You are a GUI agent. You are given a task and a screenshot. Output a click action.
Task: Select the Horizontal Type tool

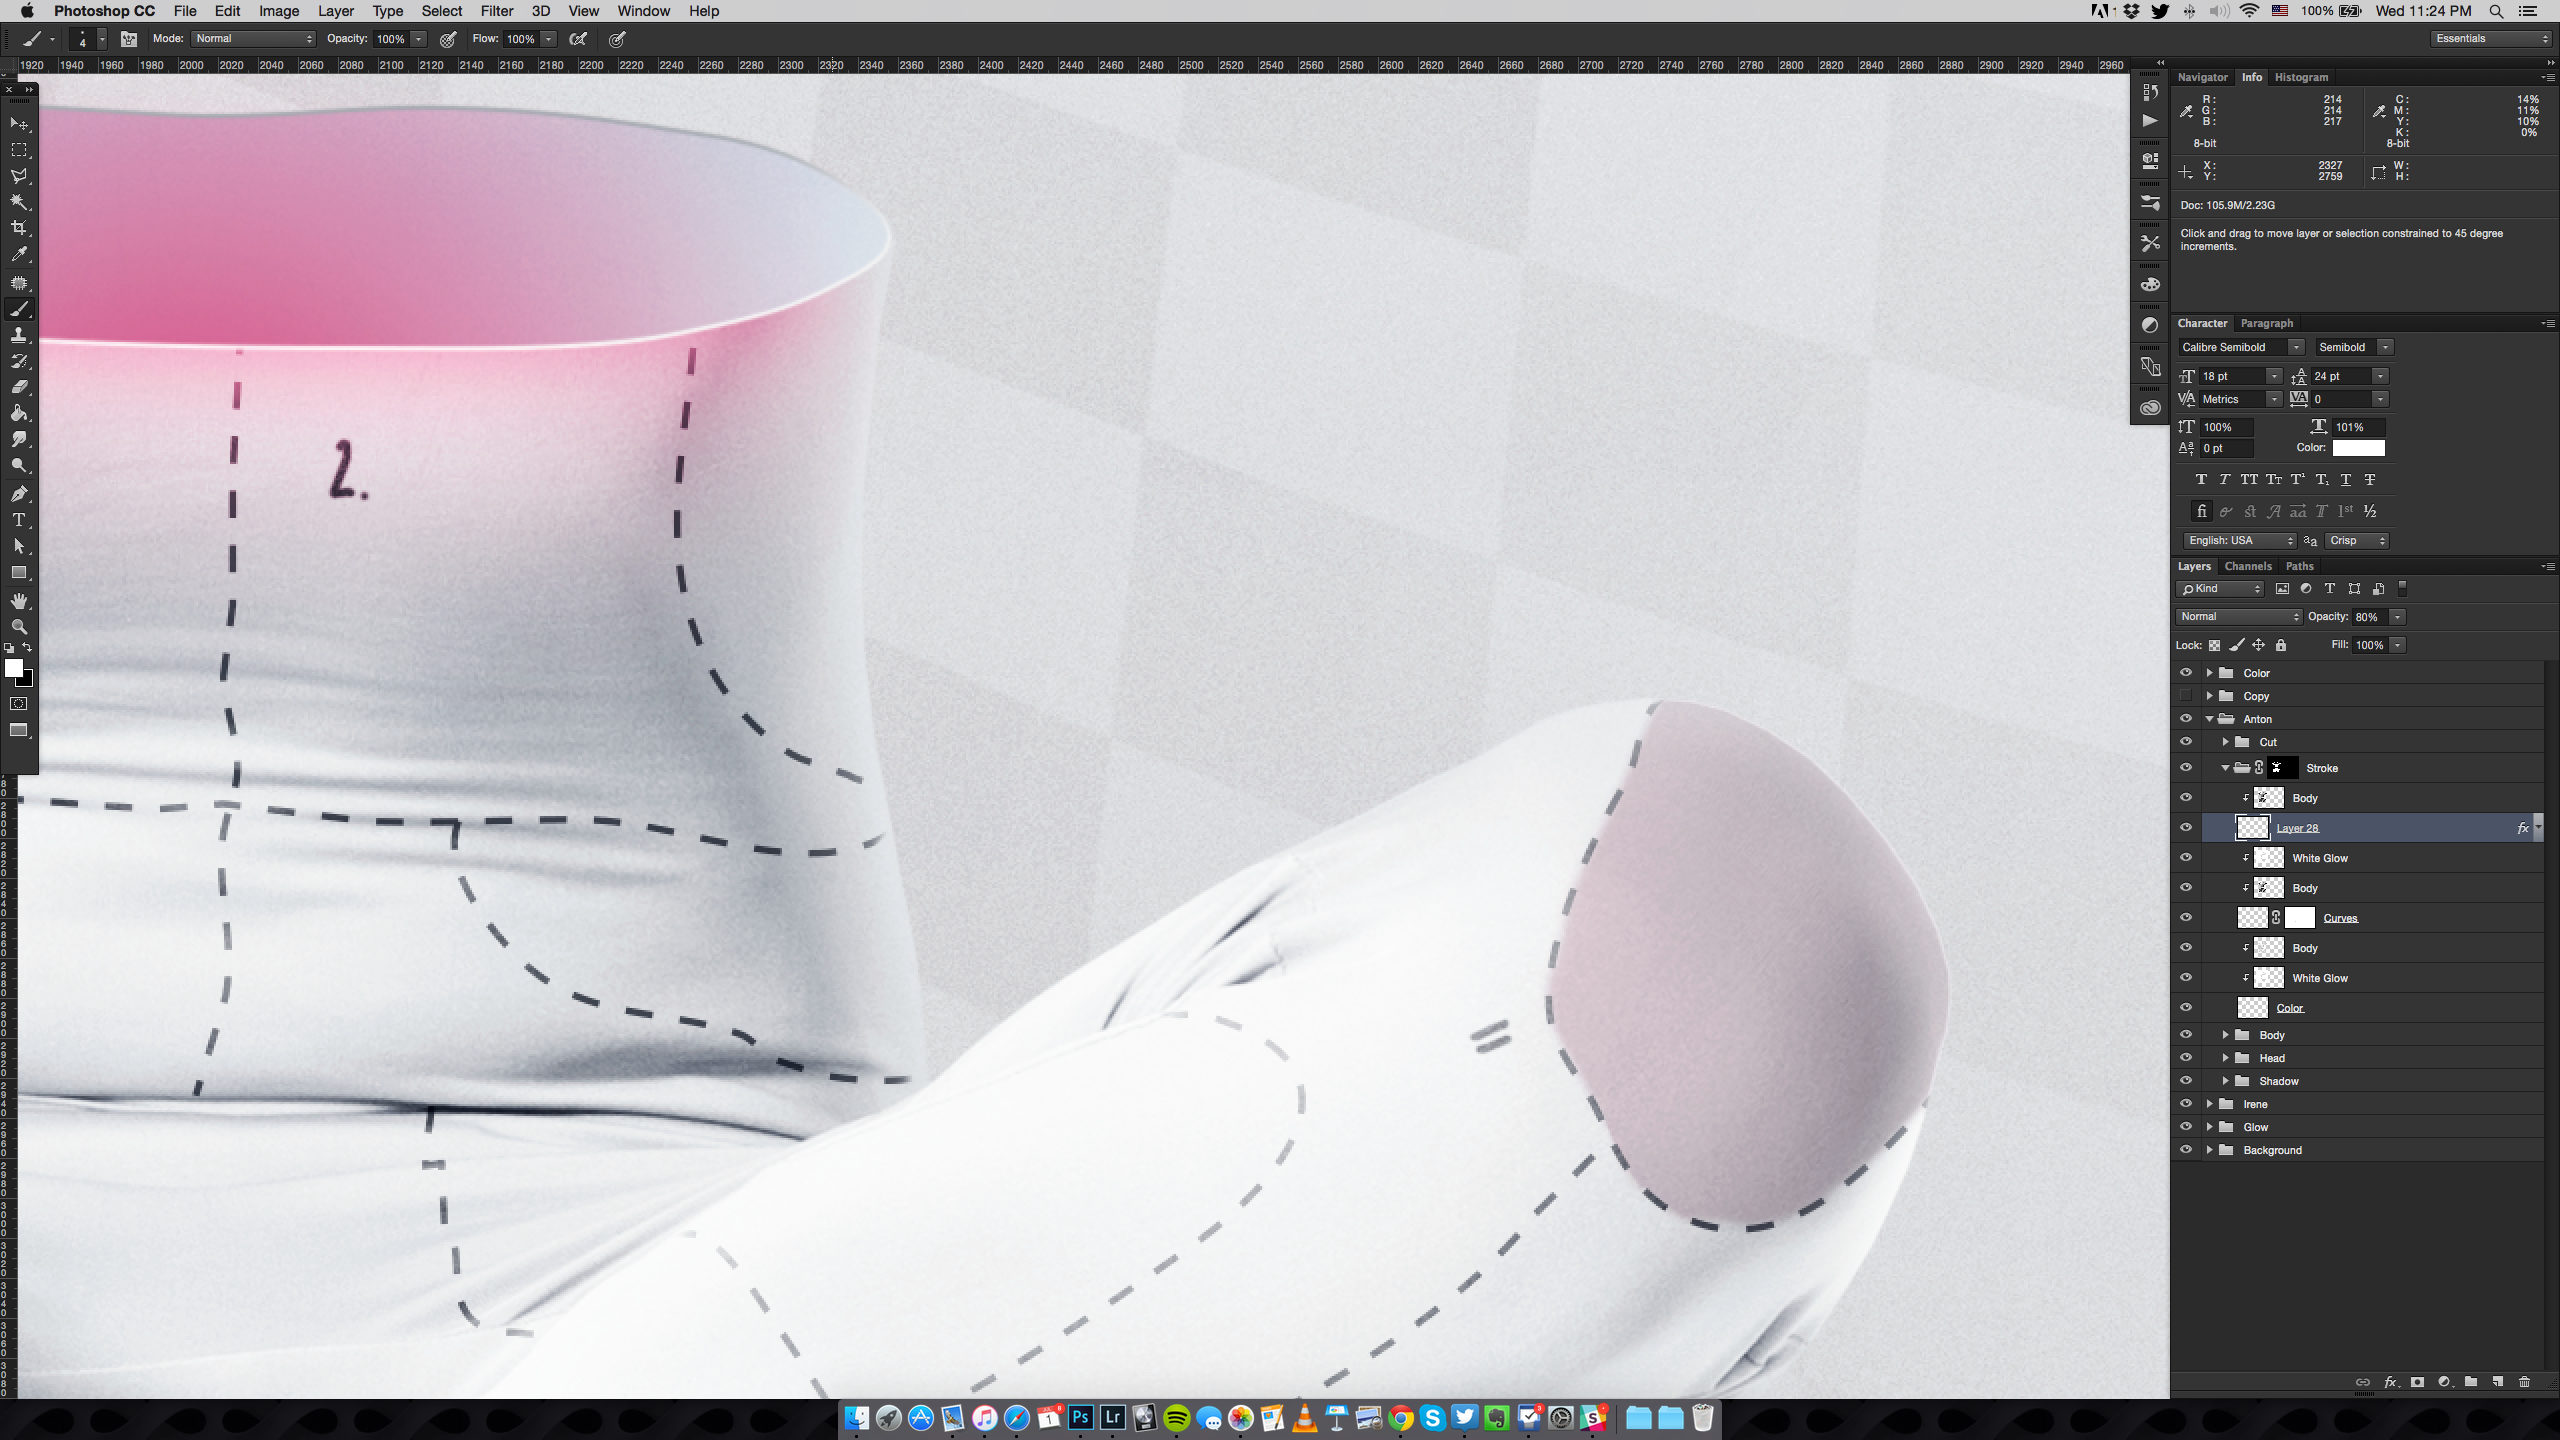[x=19, y=520]
